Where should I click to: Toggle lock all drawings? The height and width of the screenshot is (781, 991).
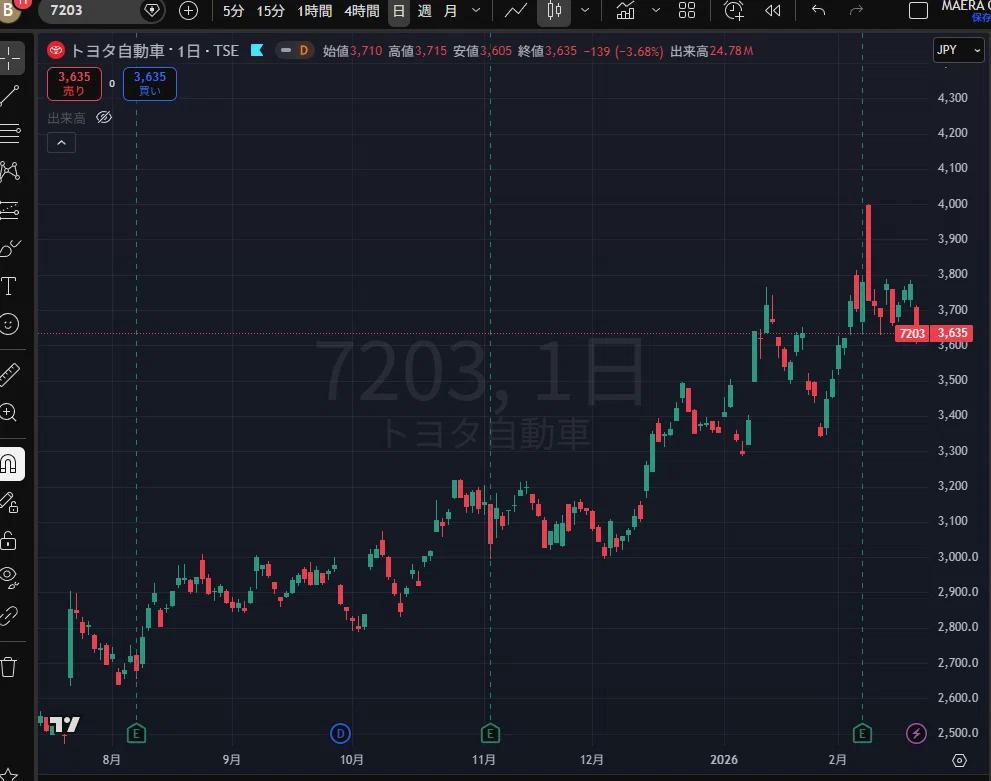tap(9, 541)
